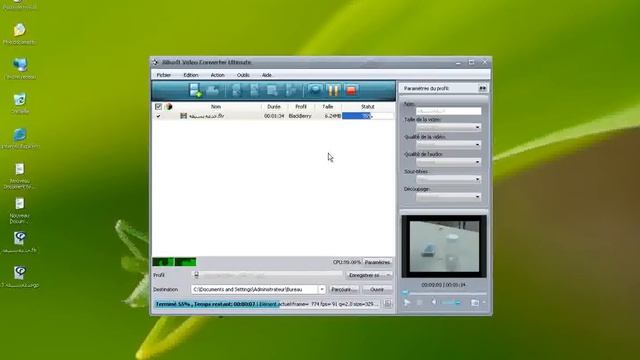Open the Recycle Bin desktop icon
Screen dimensions: 640x360
coord(20,100)
